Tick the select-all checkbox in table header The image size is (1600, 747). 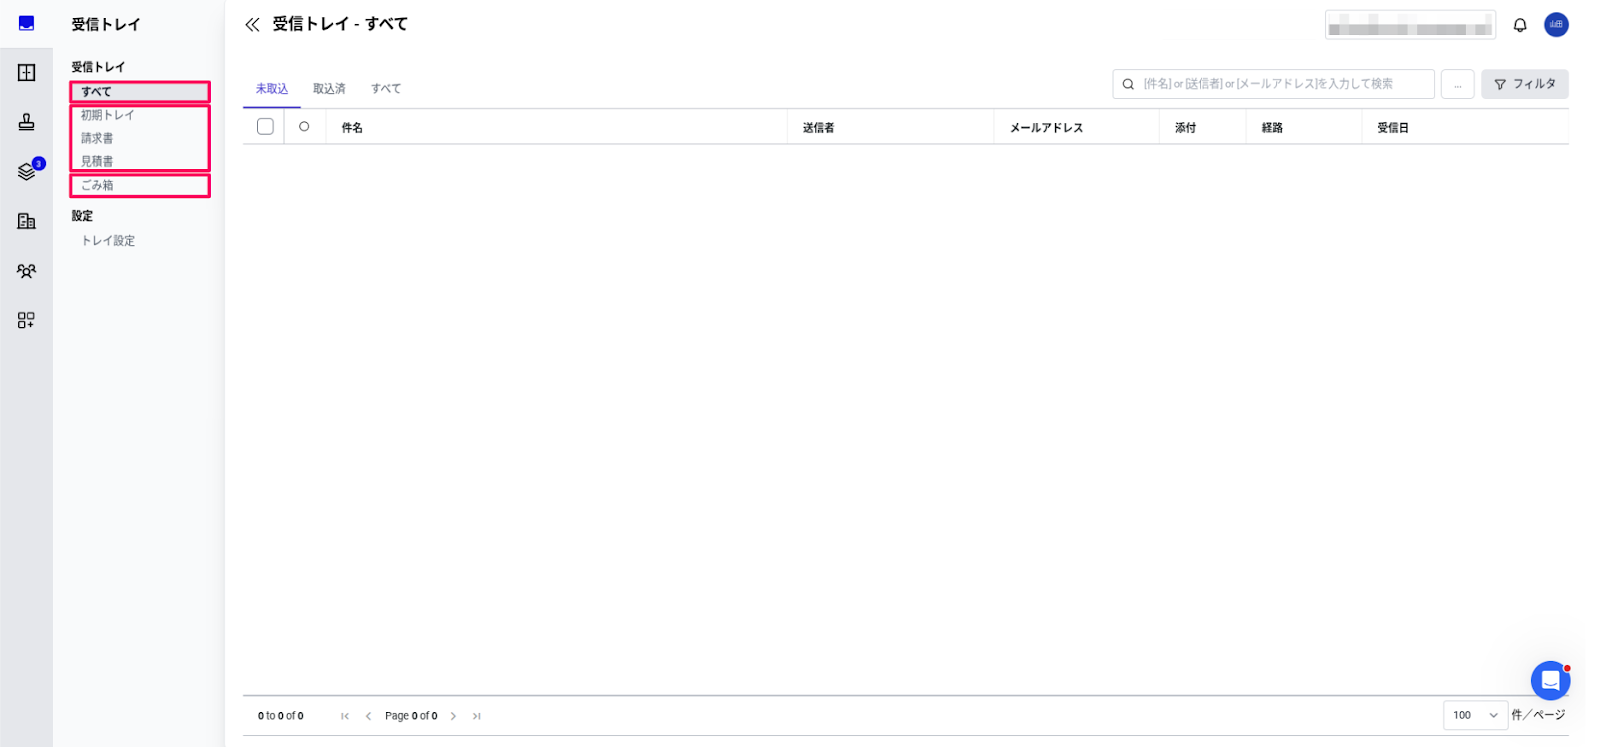[265, 127]
